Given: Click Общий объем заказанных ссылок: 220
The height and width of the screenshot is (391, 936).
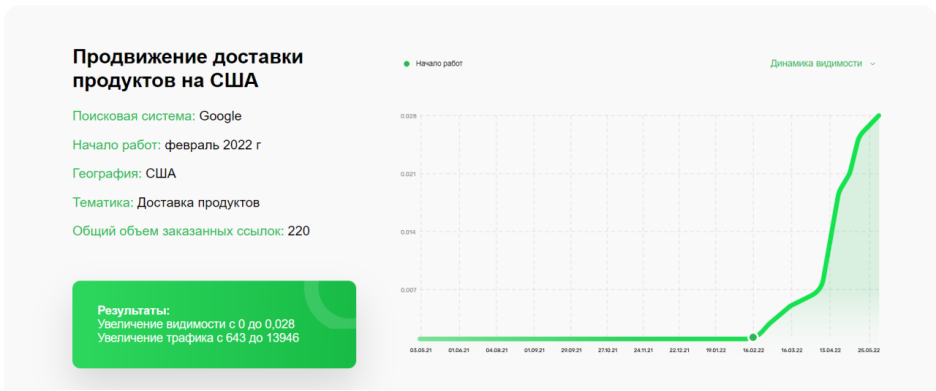Looking at the screenshot, I should tap(191, 232).
